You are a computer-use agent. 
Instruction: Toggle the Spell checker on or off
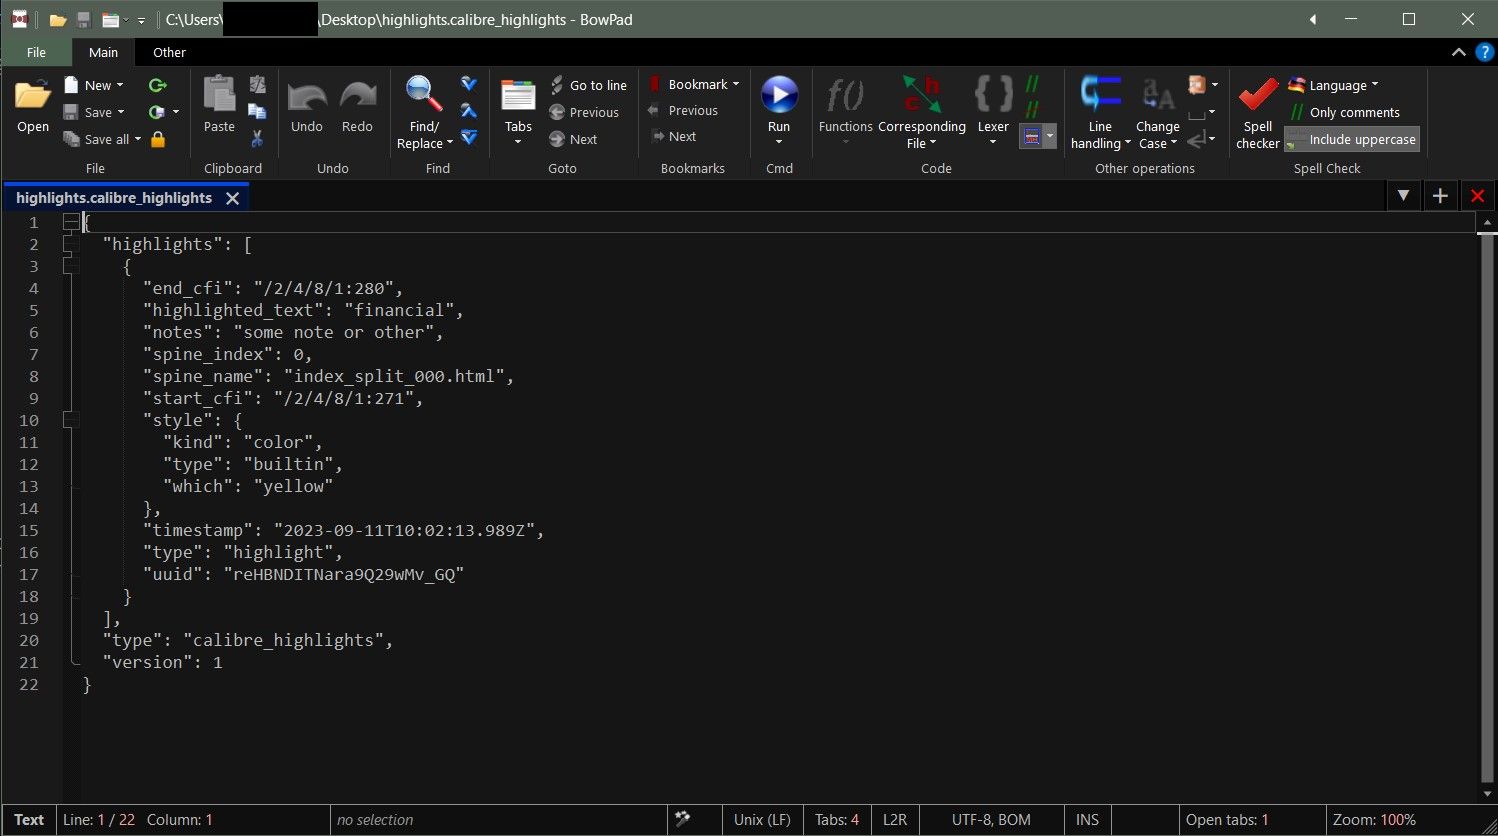click(x=1257, y=110)
